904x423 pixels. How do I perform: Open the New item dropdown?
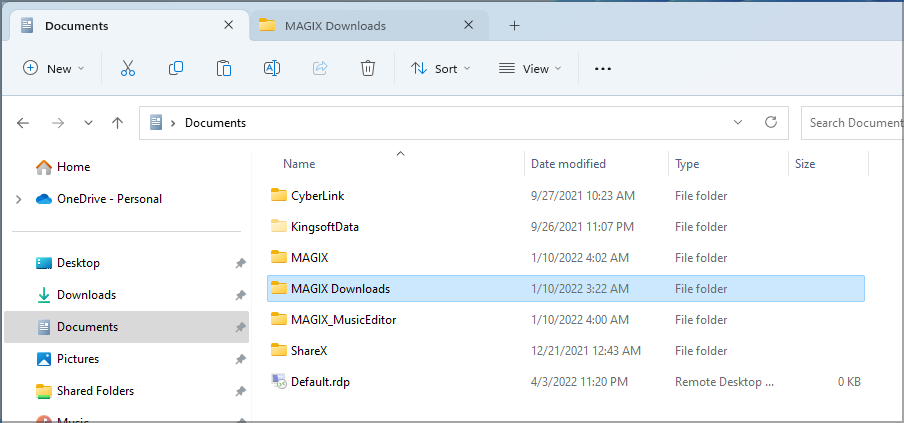pos(54,69)
